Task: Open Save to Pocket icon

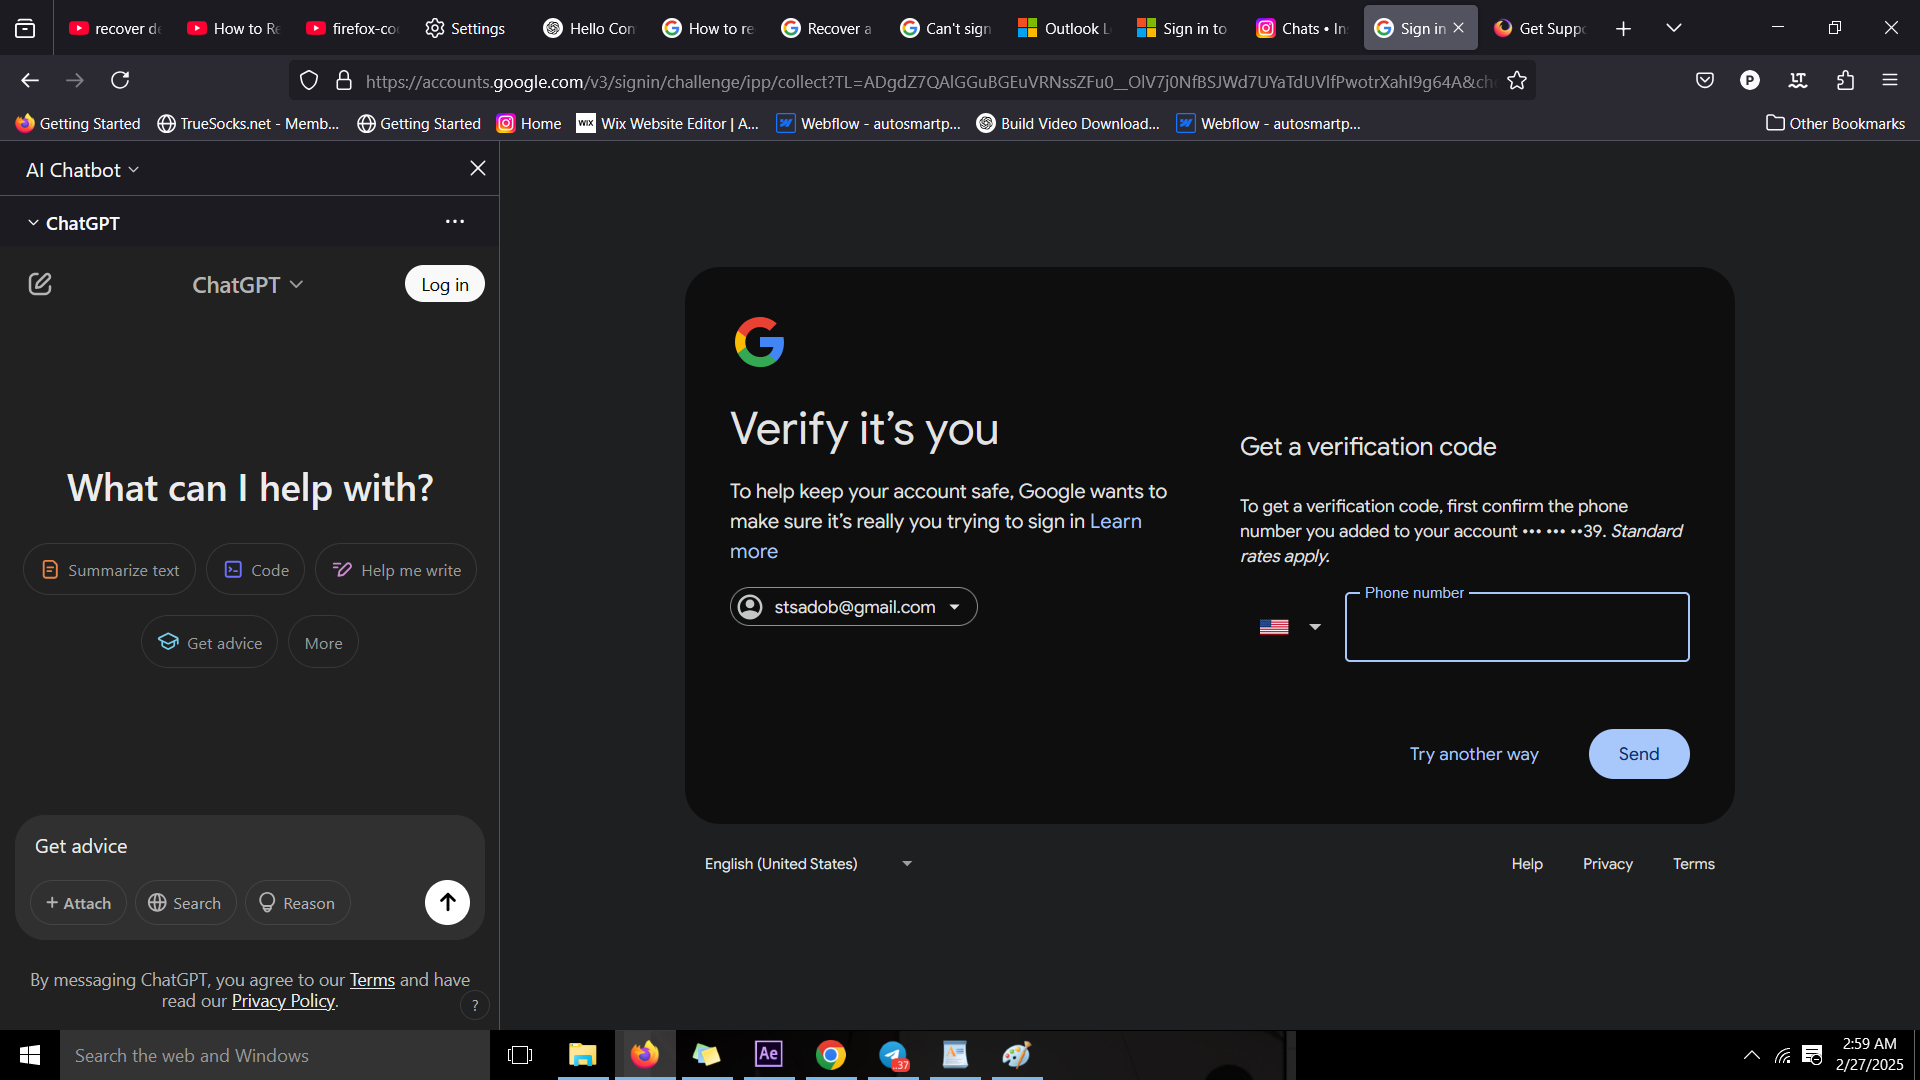Action: pyautogui.click(x=1705, y=80)
